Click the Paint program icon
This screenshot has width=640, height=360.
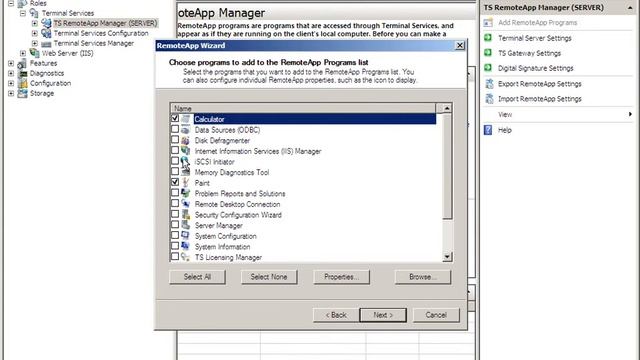pos(186,183)
